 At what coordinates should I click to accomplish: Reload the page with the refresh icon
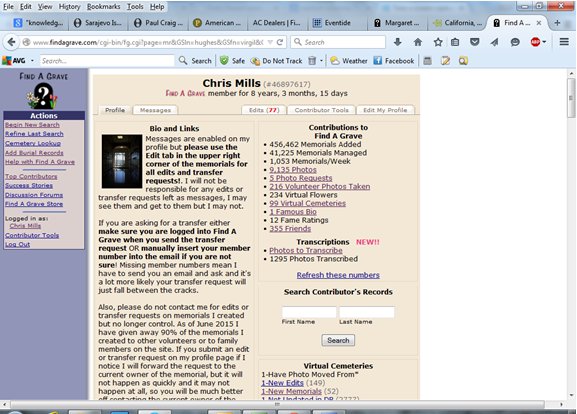click(x=280, y=42)
